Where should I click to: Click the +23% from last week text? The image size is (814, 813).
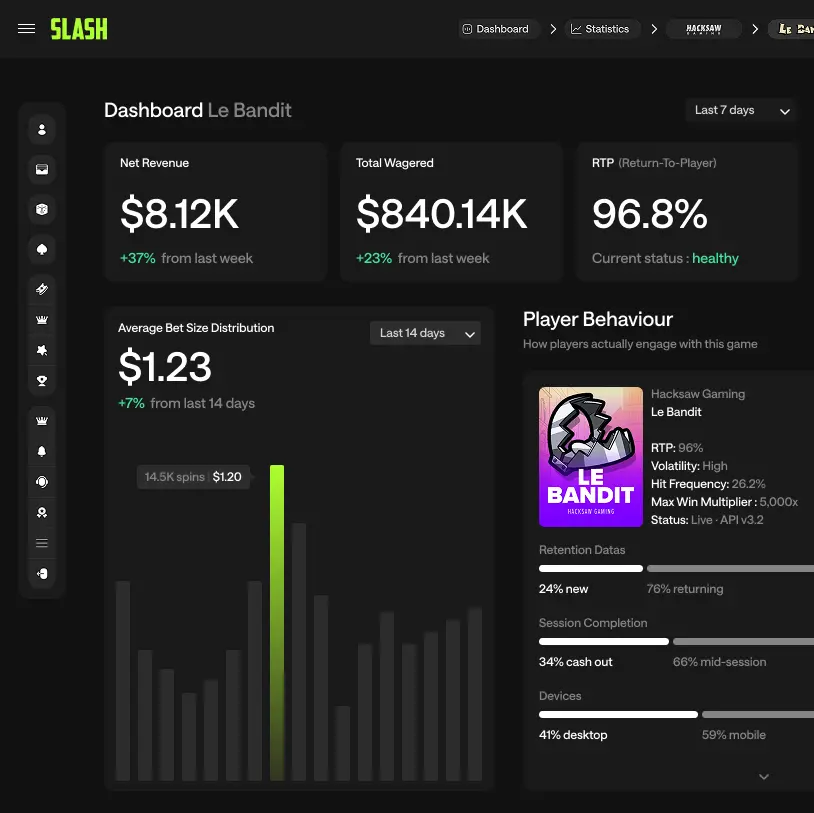pos(423,258)
